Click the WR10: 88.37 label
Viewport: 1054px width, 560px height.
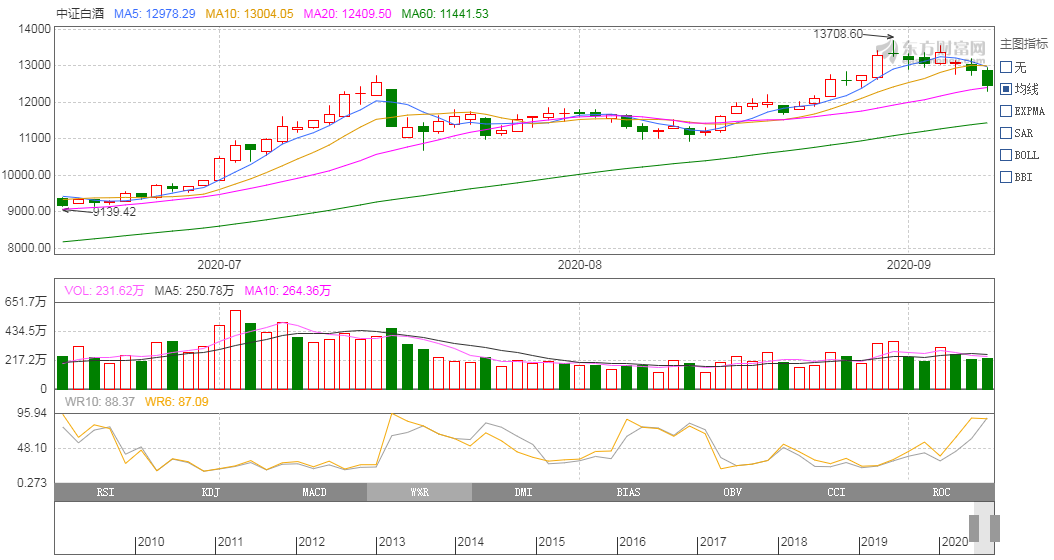99,402
